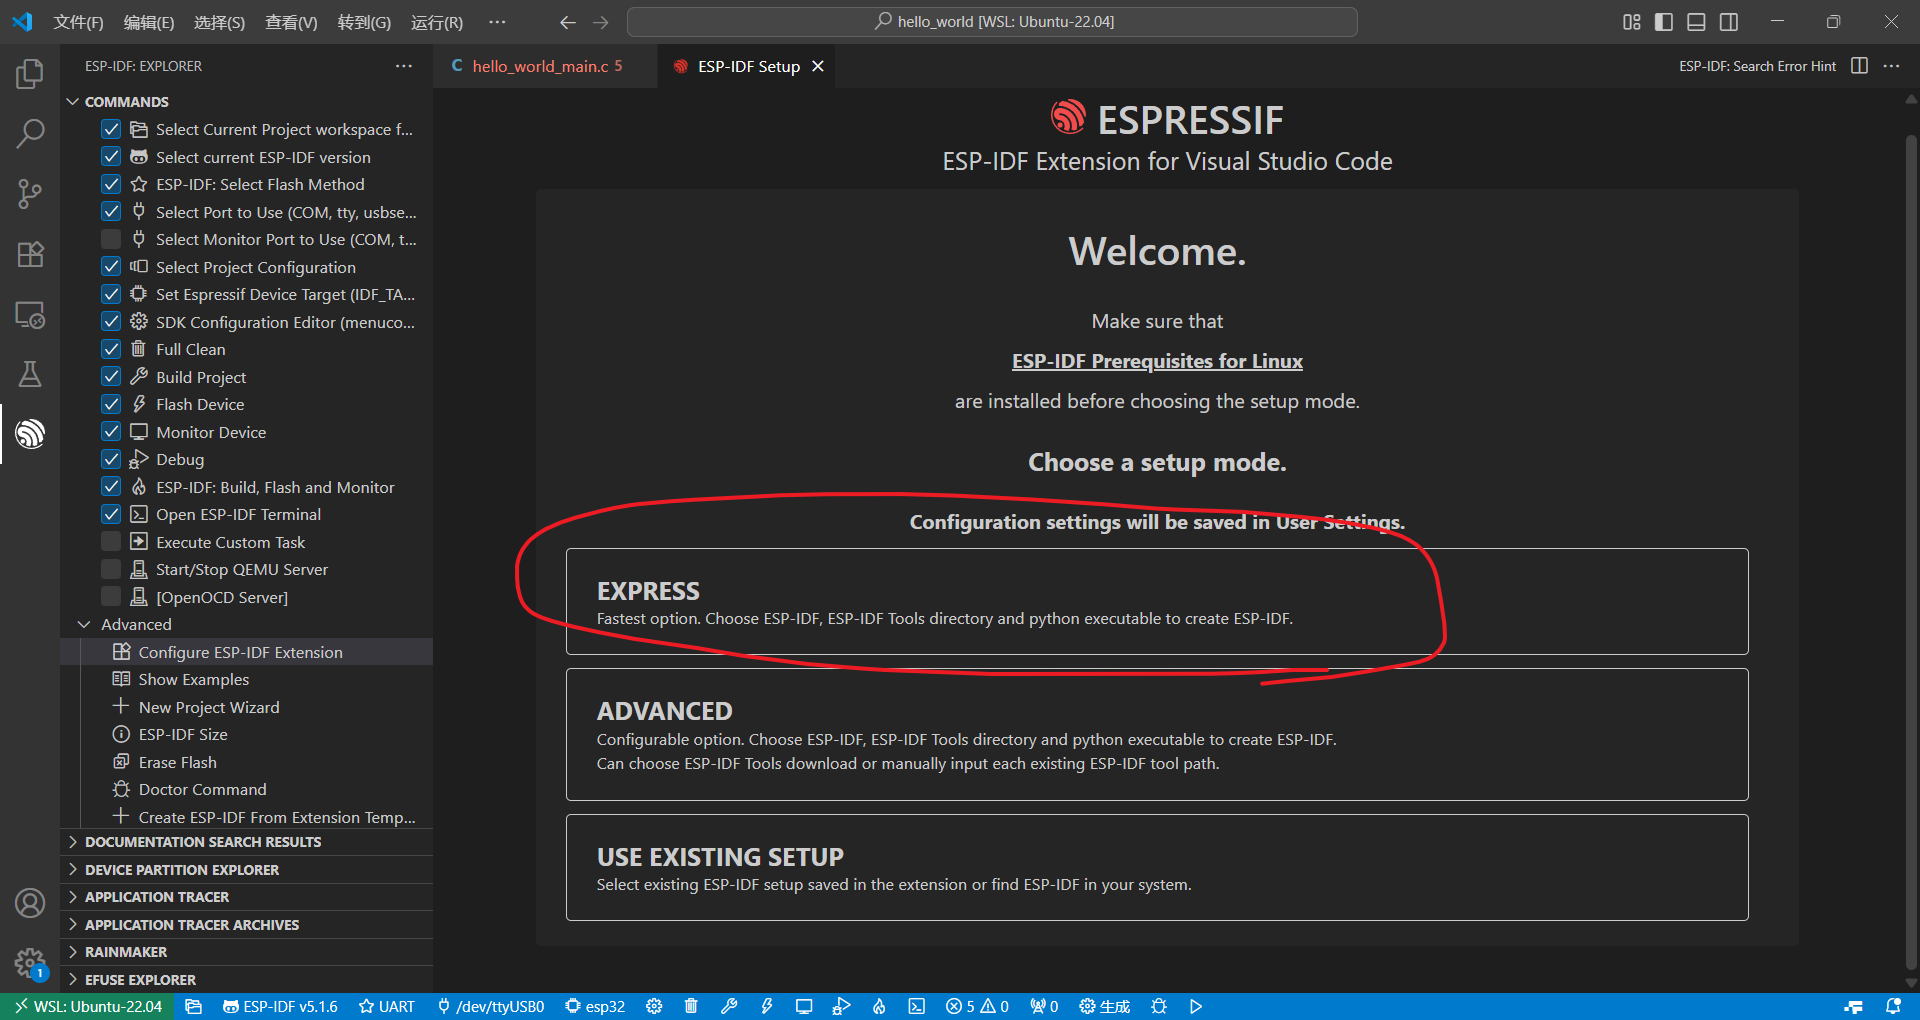Open the 运行(R) menu
The image size is (1920, 1020).
pyautogui.click(x=437, y=22)
